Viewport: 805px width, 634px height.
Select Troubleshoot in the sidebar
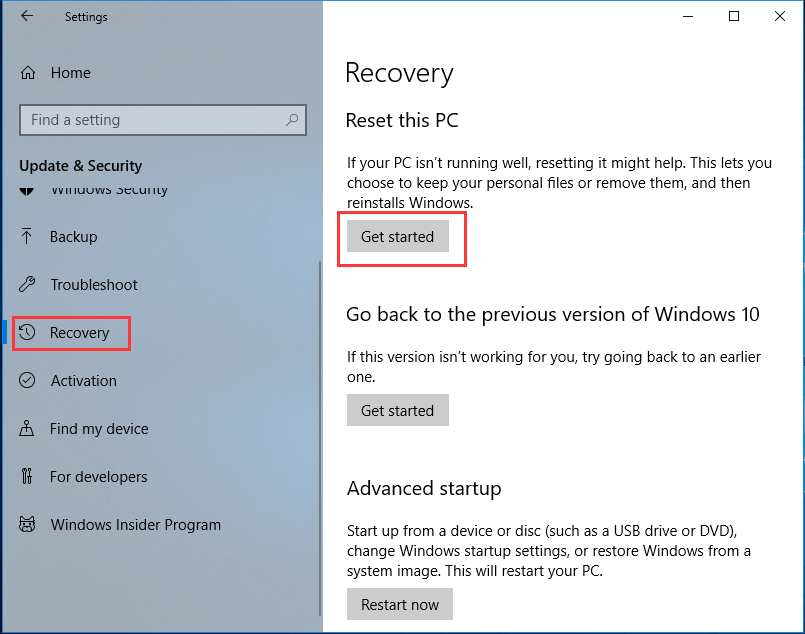pos(94,285)
